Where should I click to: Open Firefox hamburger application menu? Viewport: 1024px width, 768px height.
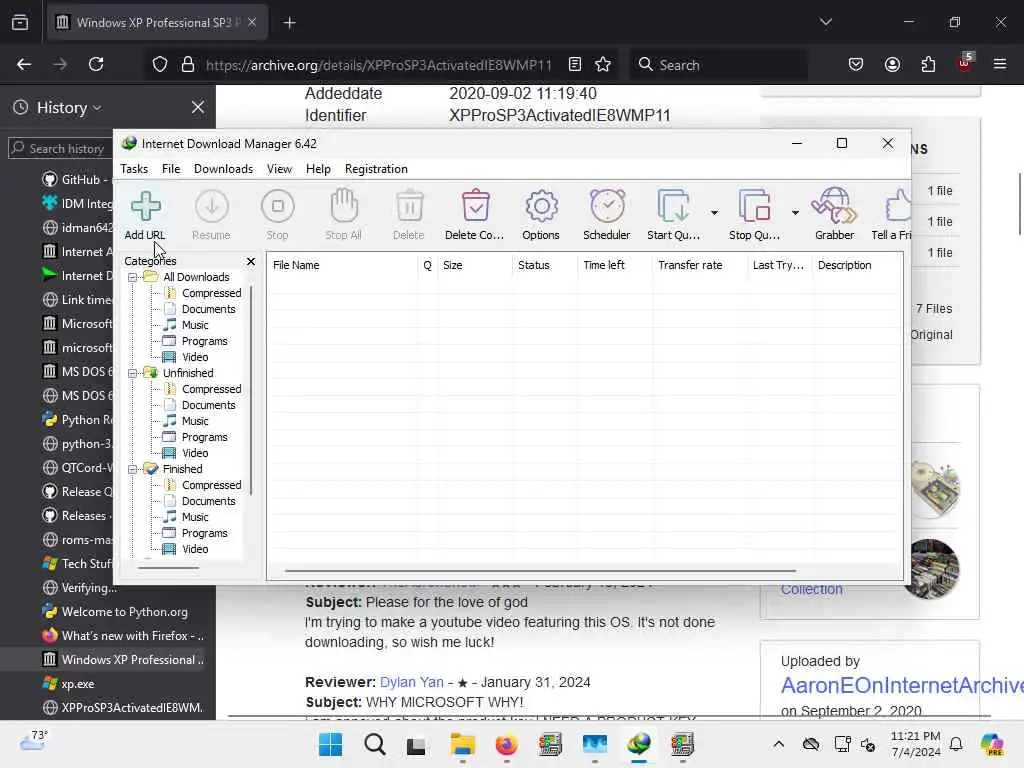coord(1000,64)
